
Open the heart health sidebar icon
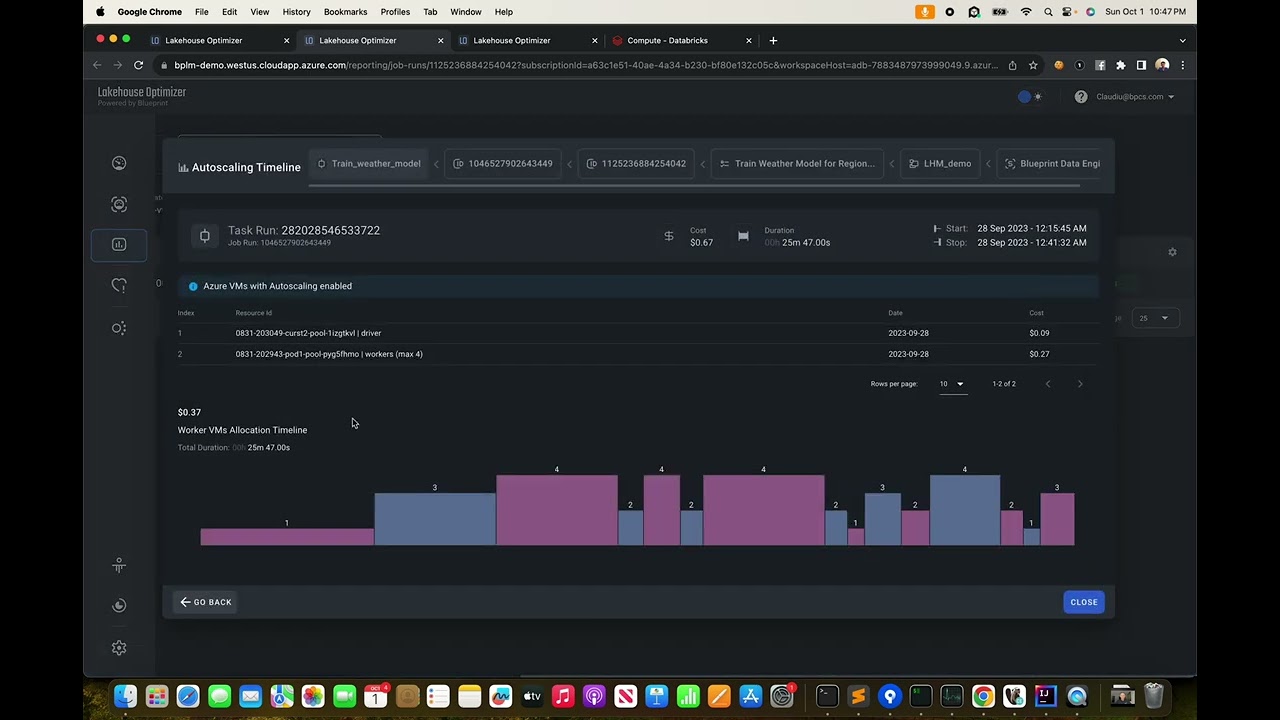pyautogui.click(x=119, y=286)
